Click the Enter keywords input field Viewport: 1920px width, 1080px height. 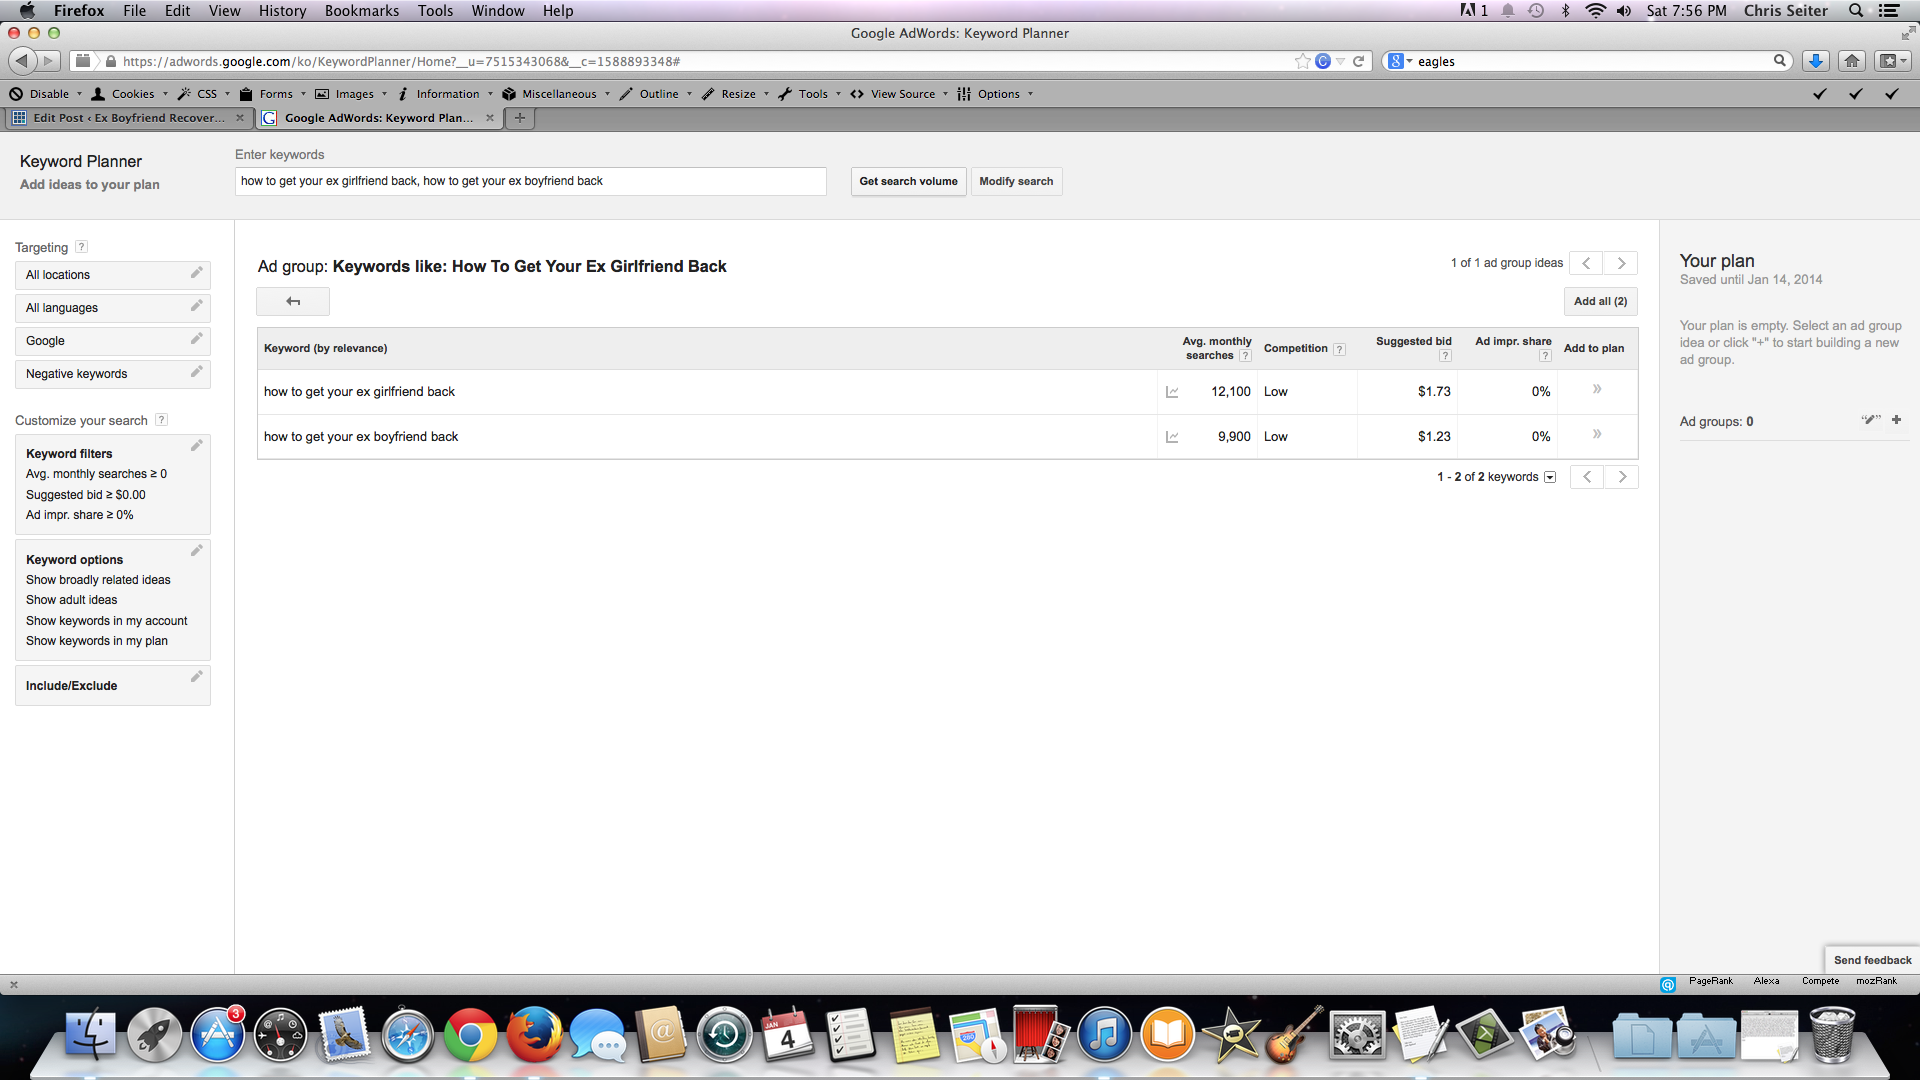530,181
